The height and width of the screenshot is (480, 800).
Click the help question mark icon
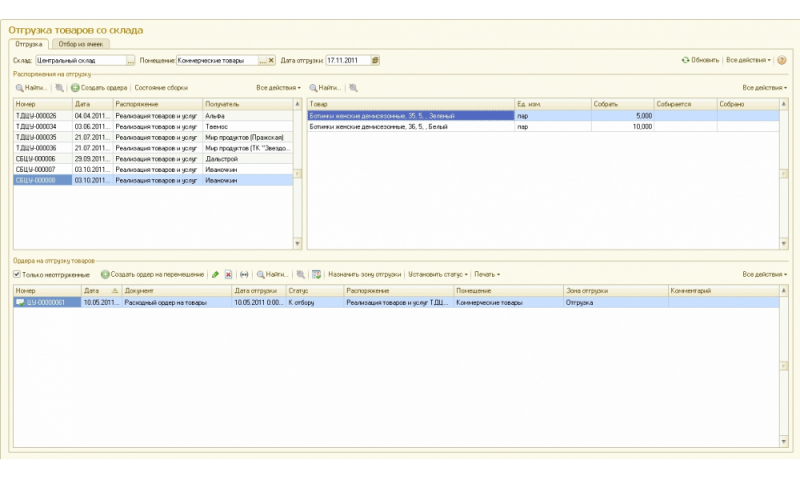[782, 60]
